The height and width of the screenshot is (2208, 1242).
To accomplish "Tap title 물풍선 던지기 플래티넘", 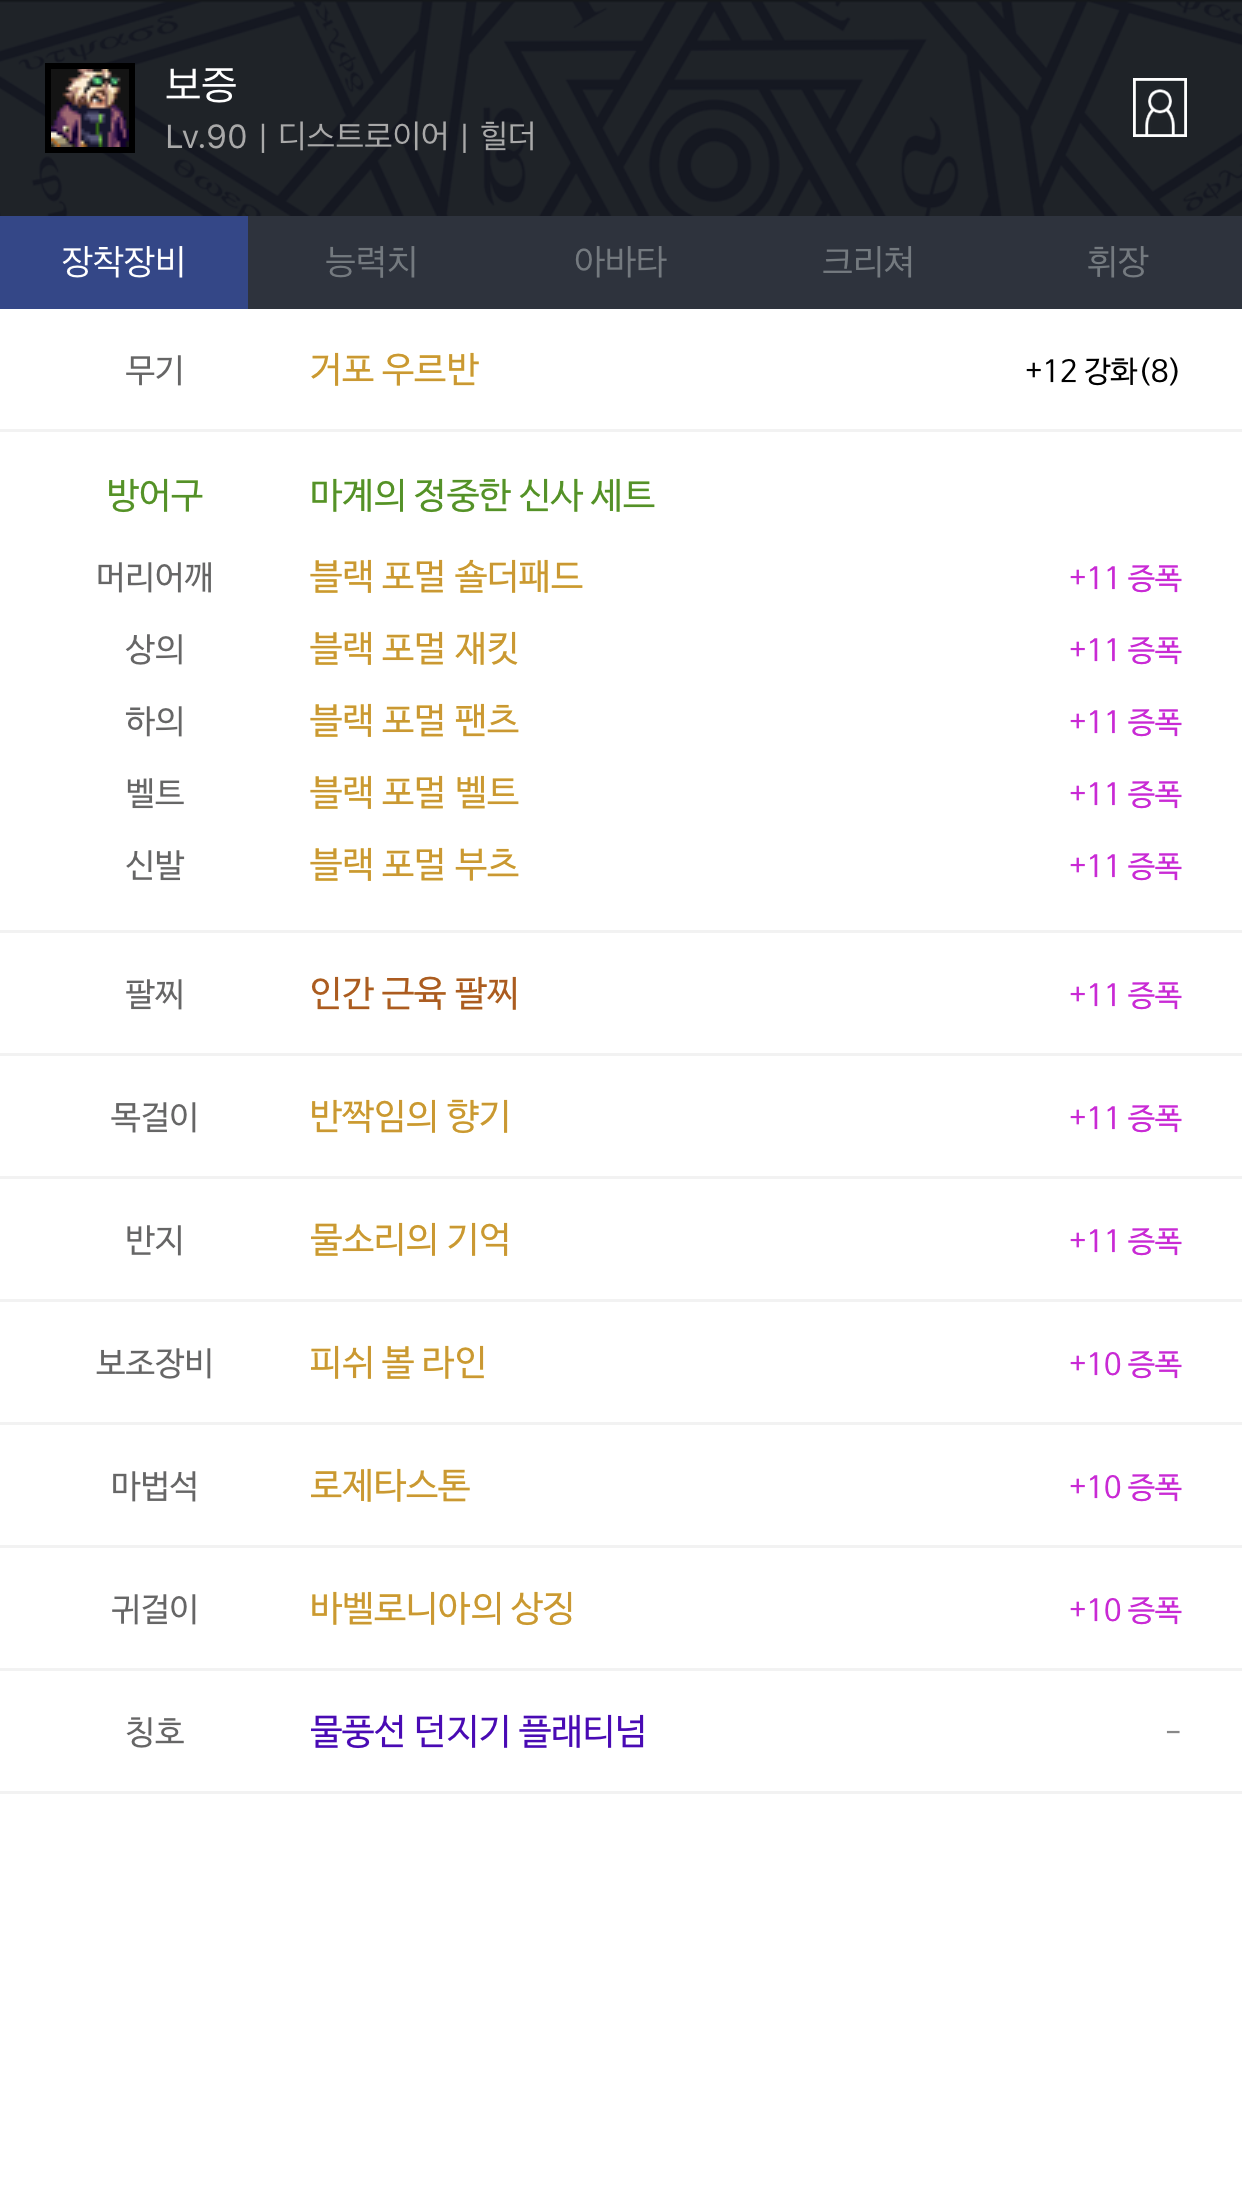I will [x=478, y=1731].
